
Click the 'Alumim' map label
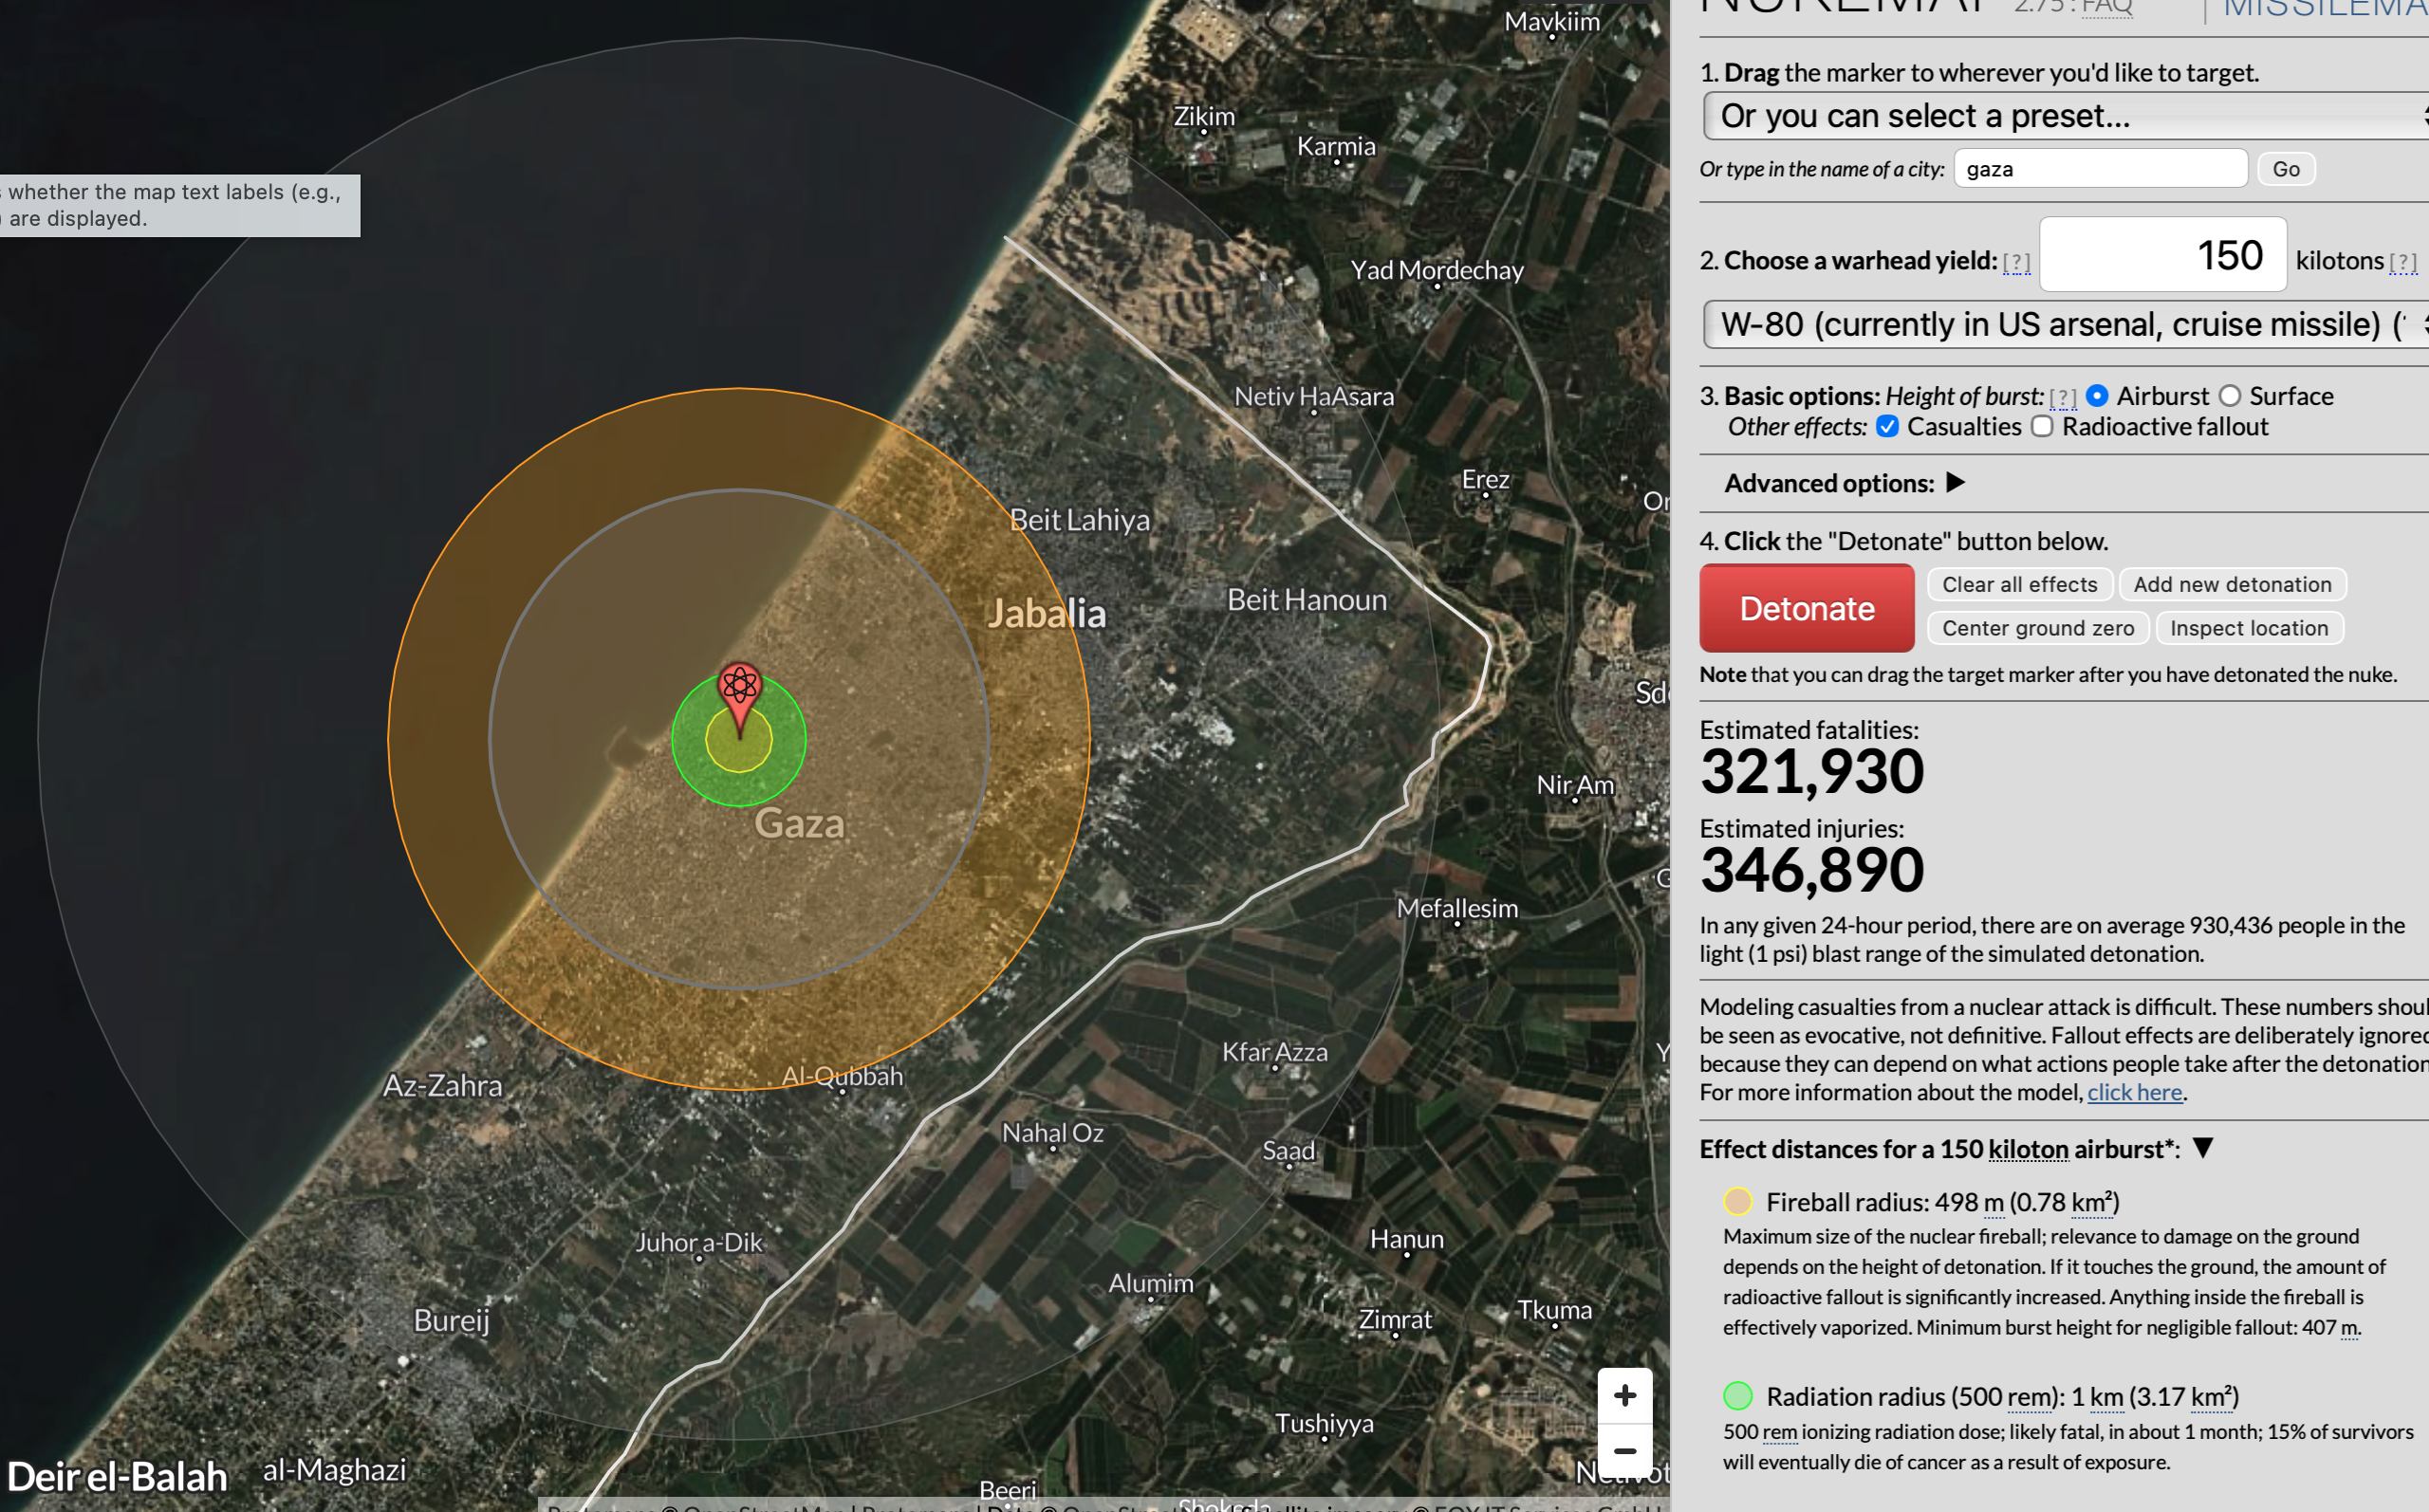pyautogui.click(x=1151, y=1283)
